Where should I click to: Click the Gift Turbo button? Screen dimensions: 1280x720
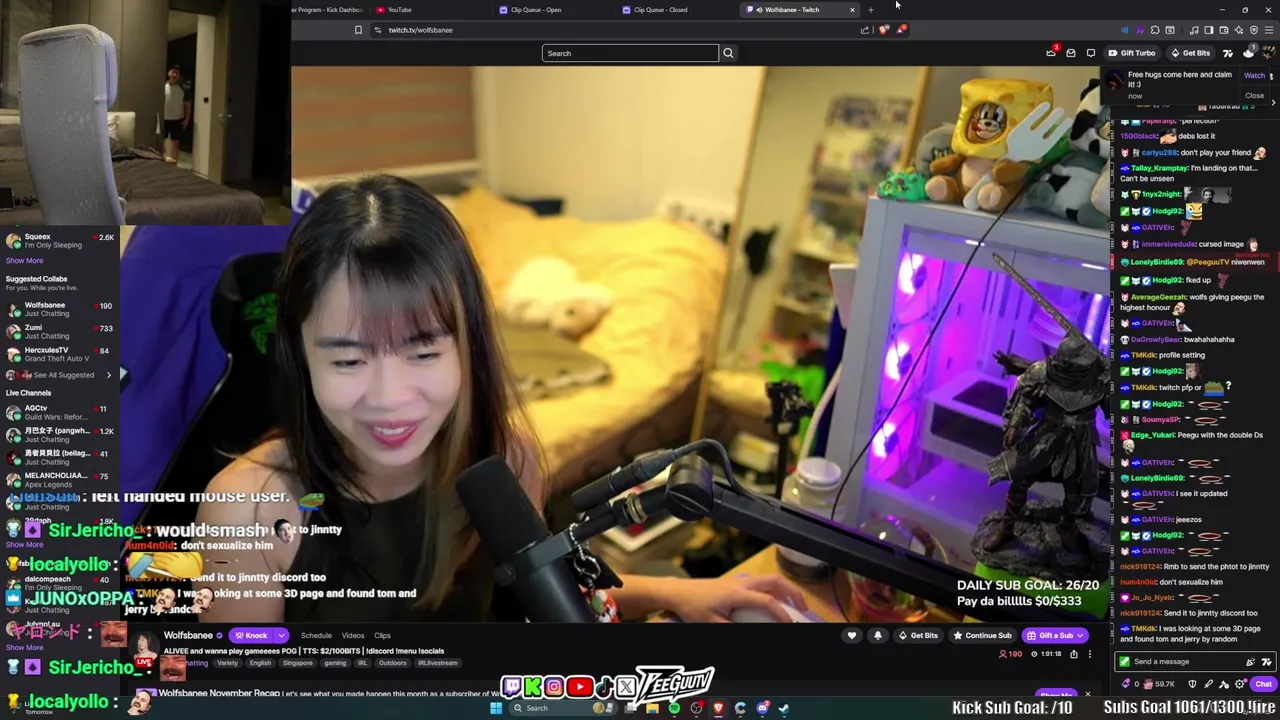(x=1132, y=53)
